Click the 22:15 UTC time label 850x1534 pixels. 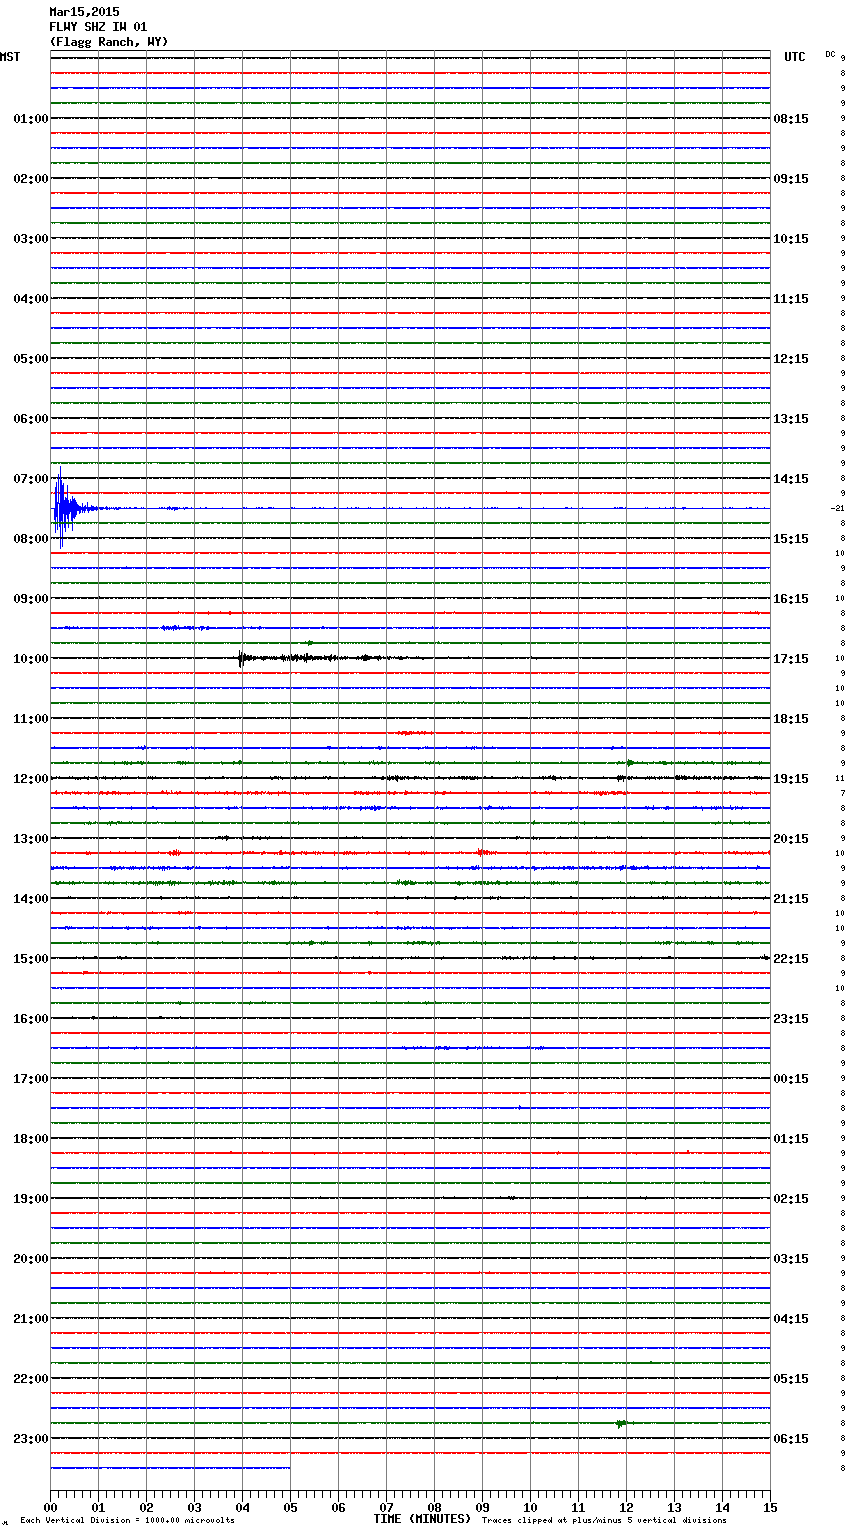[x=791, y=959]
